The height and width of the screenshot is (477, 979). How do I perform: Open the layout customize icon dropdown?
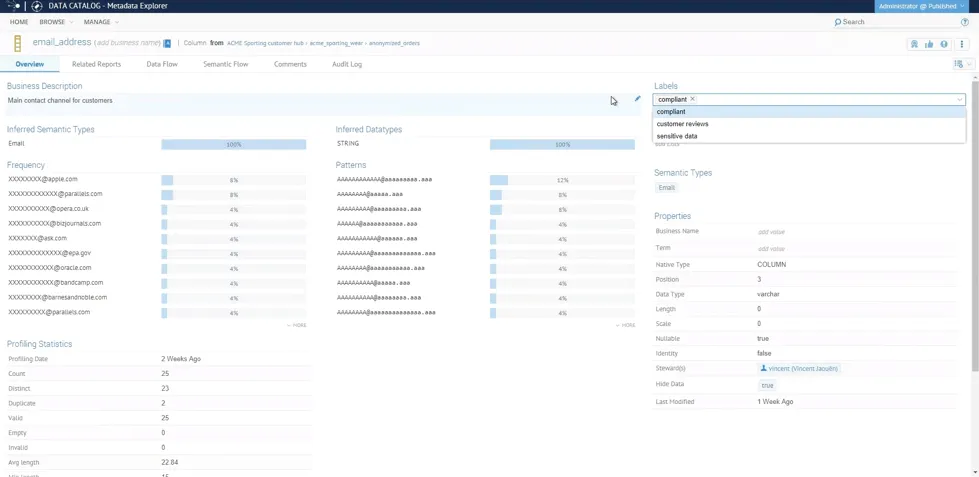(964, 64)
